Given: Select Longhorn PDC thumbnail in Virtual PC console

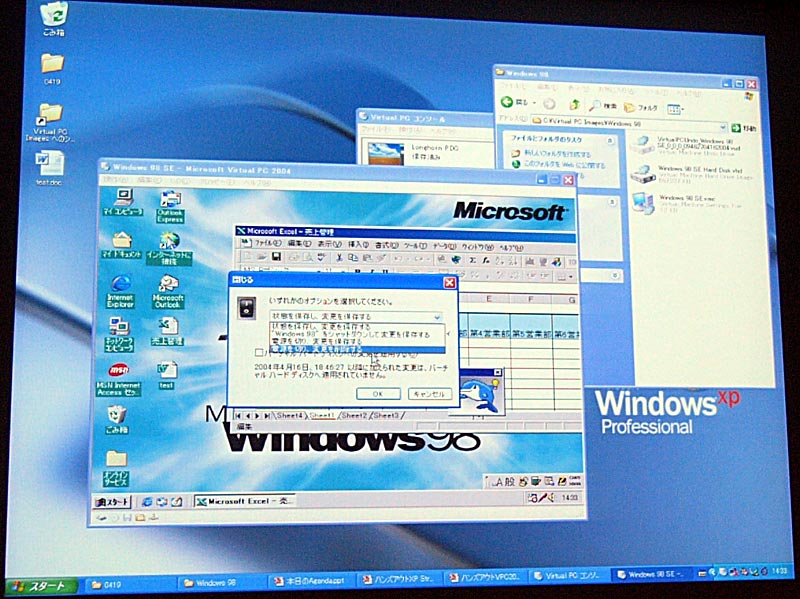Looking at the screenshot, I should 386,153.
